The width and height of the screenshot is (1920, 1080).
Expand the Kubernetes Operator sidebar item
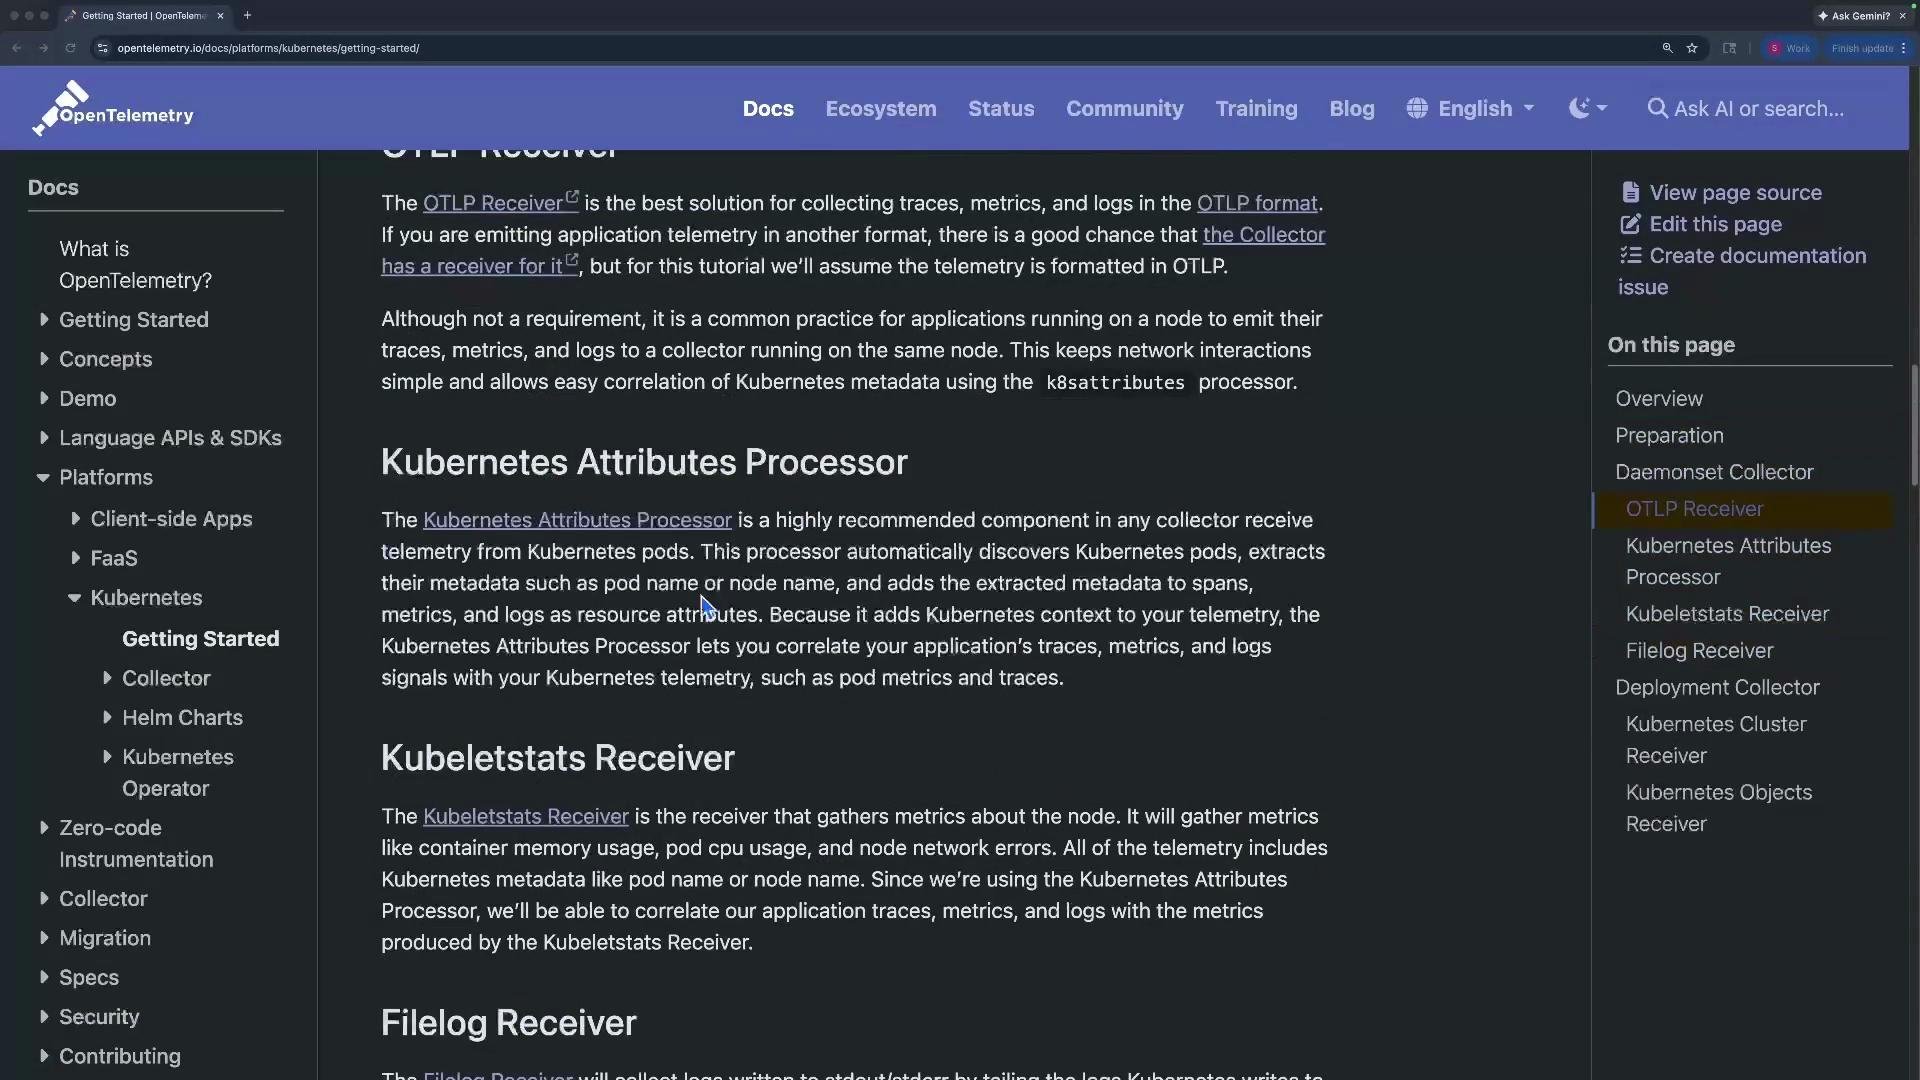point(107,757)
